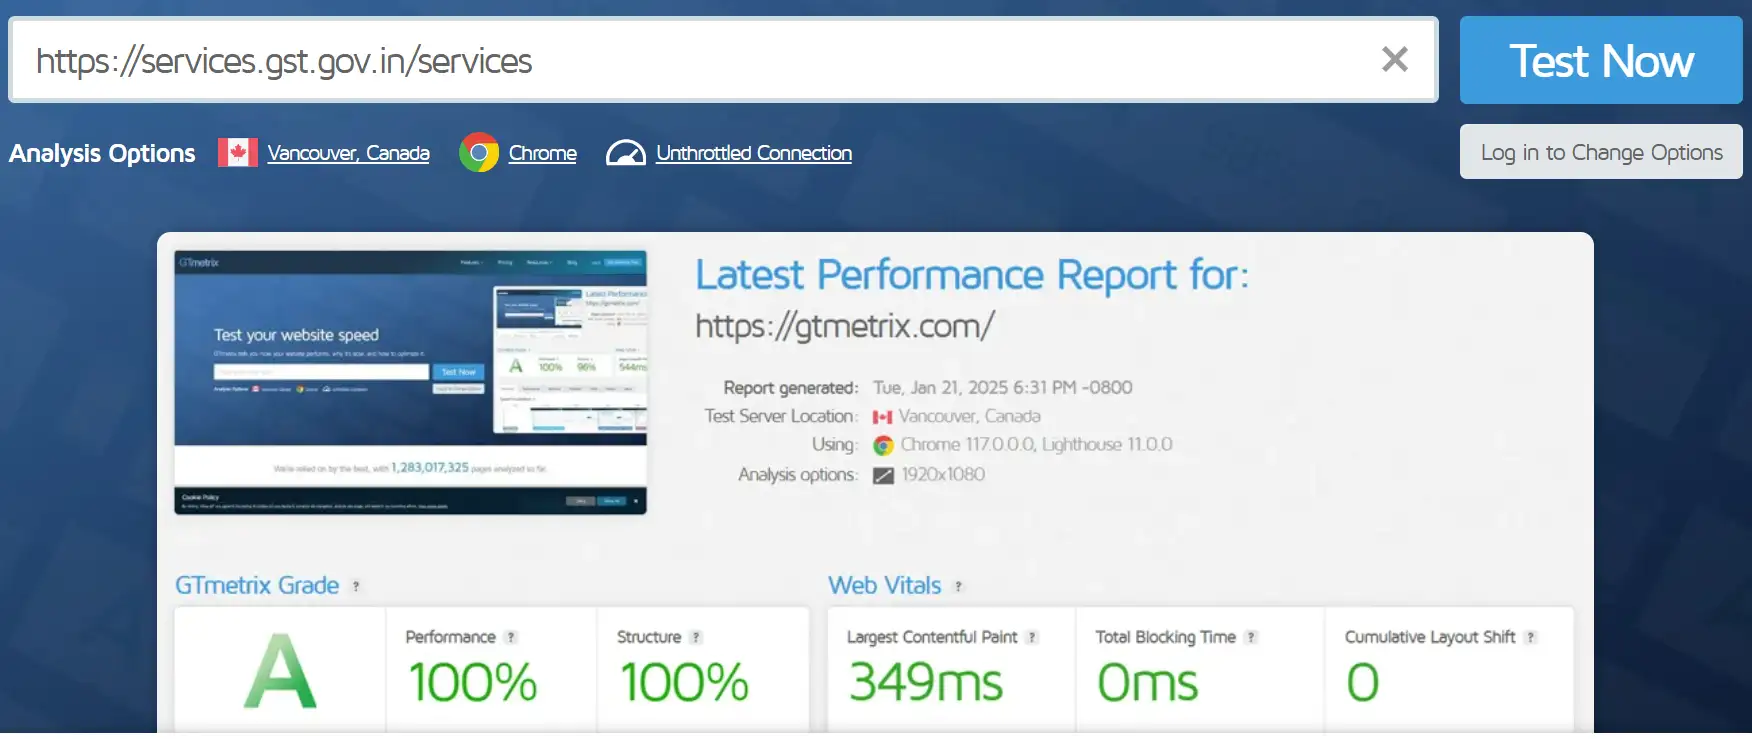Viewport: 1752px width, 739px height.
Task: Click the Latest Performance Report for heading
Action: click(x=972, y=275)
